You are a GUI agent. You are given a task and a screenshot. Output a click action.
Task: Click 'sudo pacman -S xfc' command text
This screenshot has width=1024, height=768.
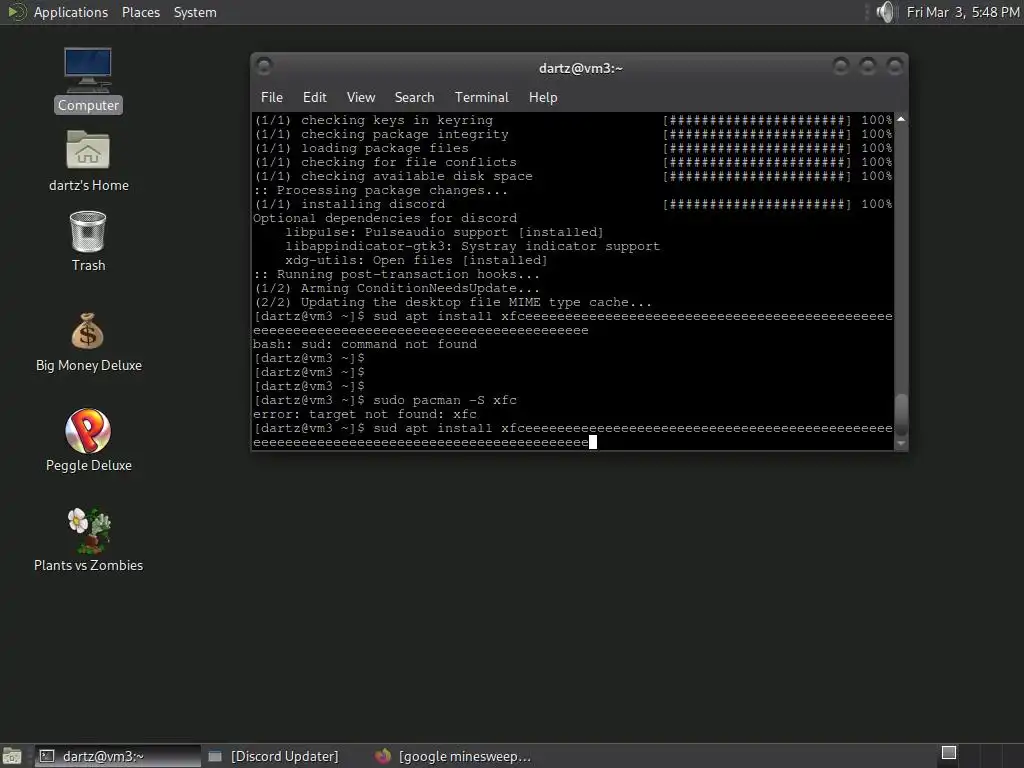click(445, 400)
